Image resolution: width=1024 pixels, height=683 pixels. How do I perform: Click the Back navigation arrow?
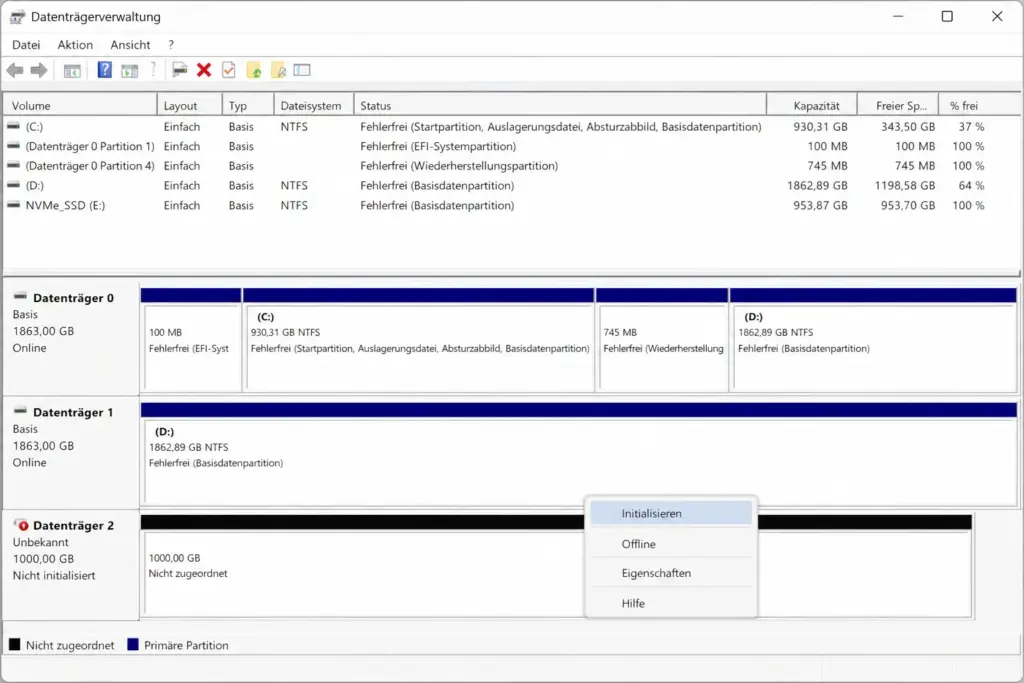15,69
